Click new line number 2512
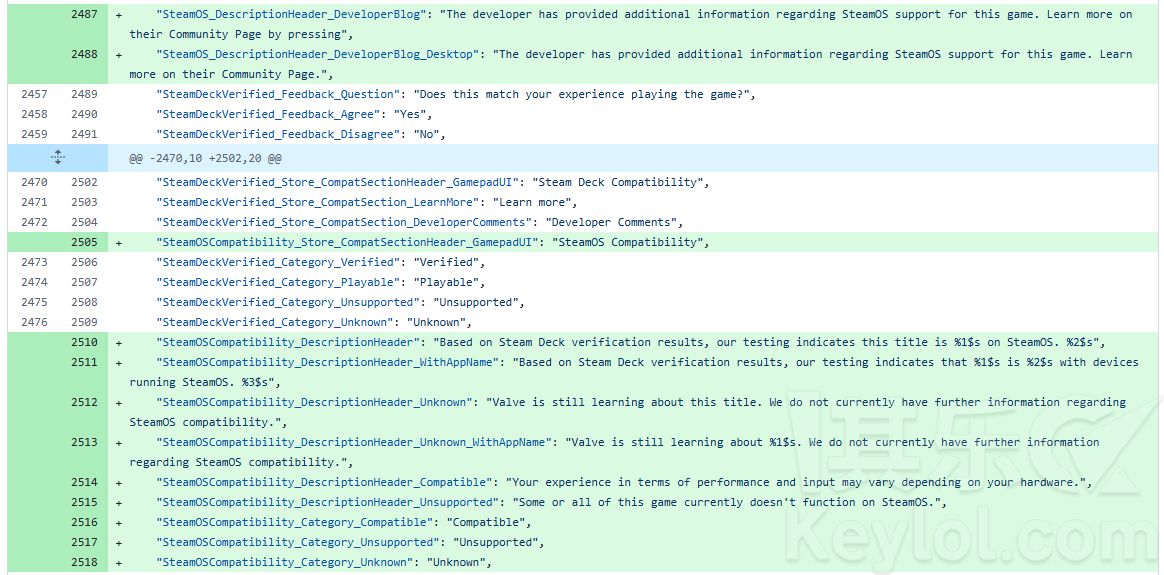 click(x=84, y=403)
